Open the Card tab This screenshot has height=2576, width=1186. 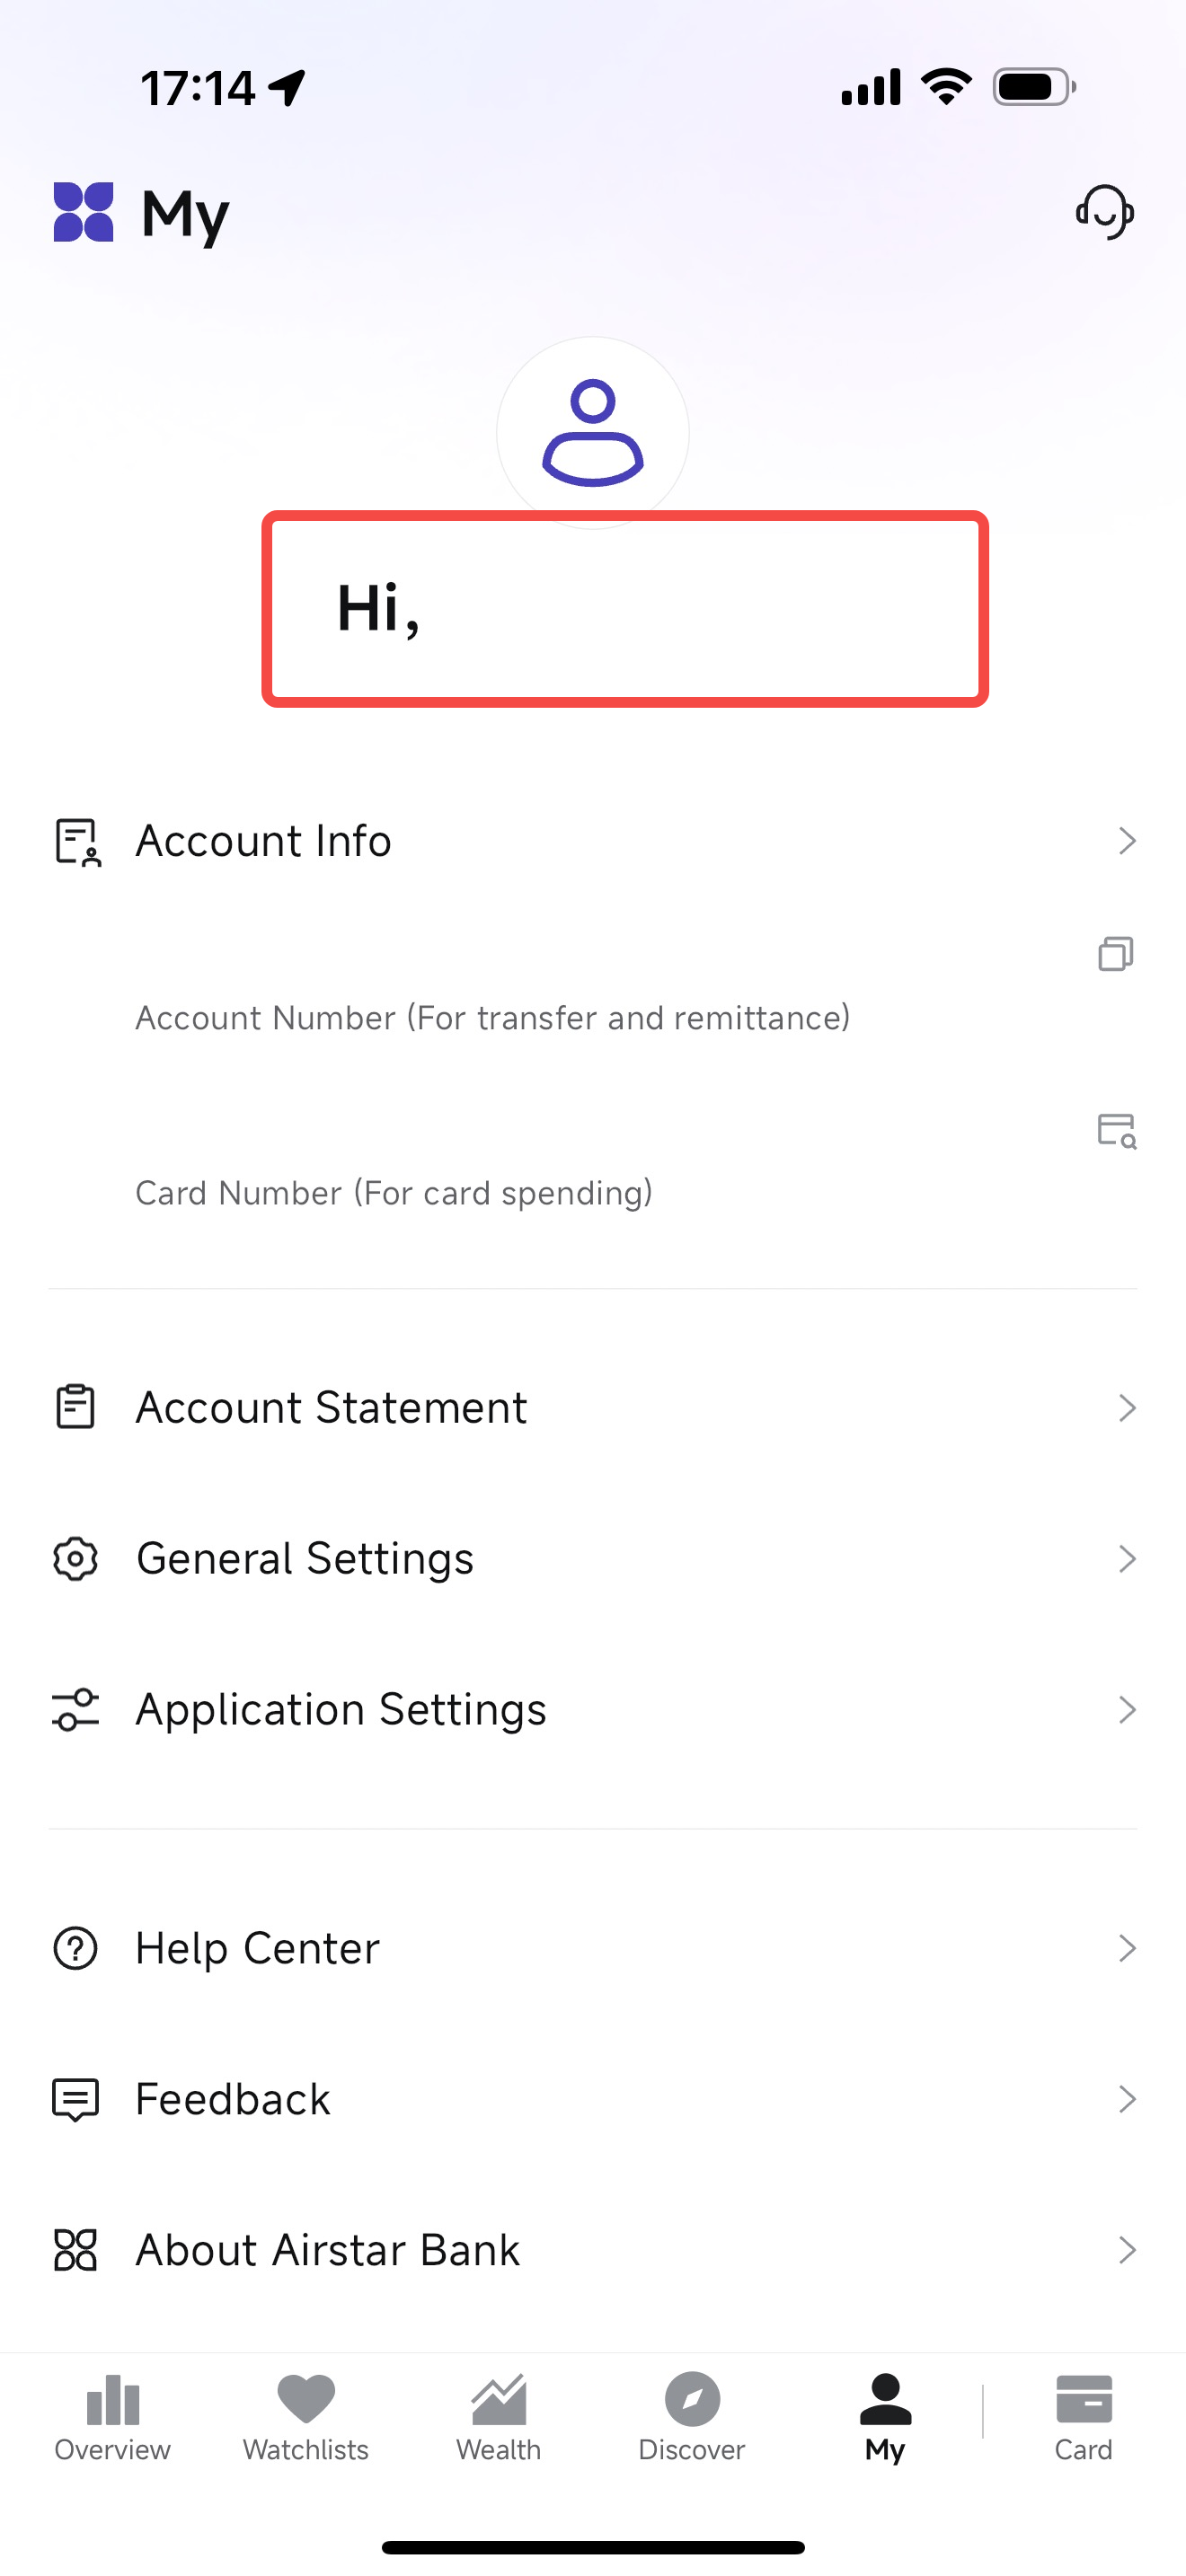(x=1083, y=2417)
